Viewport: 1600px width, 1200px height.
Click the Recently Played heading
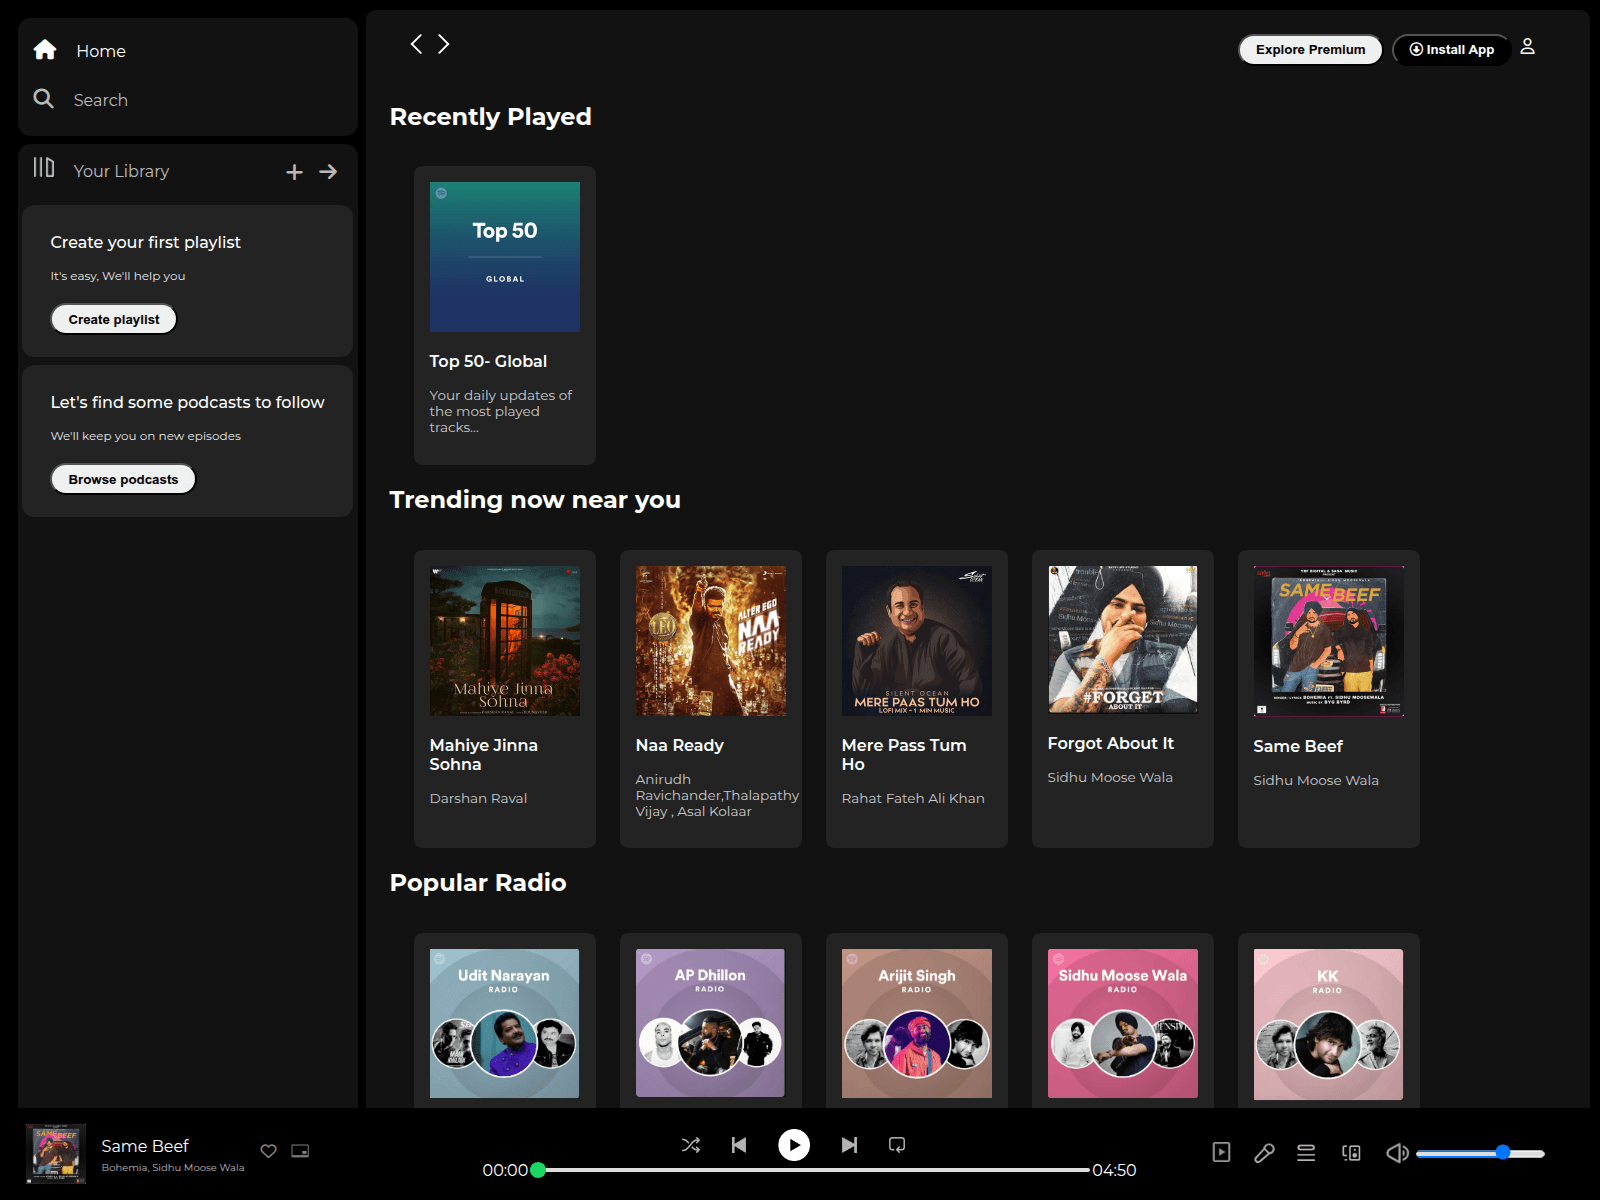pyautogui.click(x=490, y=117)
